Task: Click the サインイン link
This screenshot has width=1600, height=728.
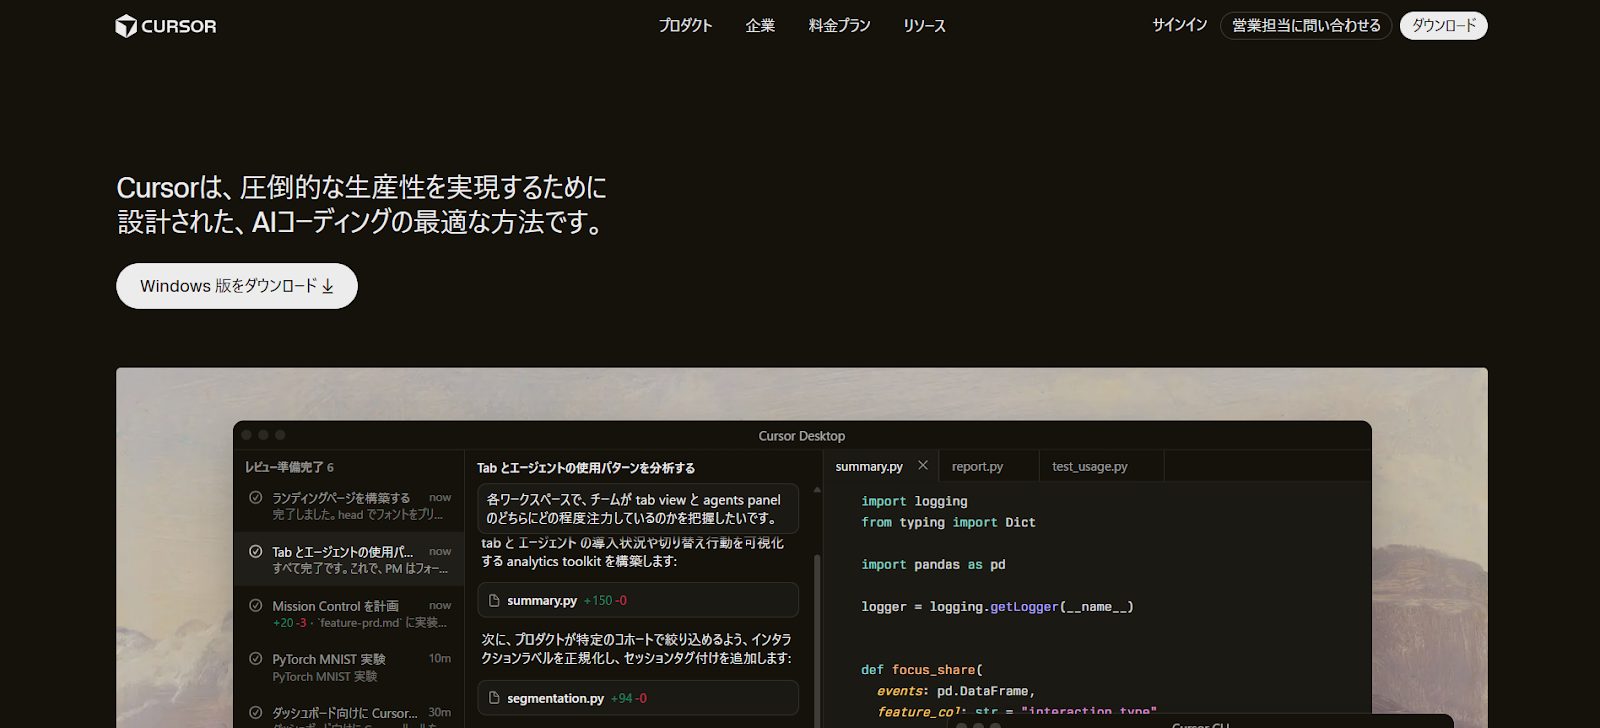Action: (x=1179, y=26)
